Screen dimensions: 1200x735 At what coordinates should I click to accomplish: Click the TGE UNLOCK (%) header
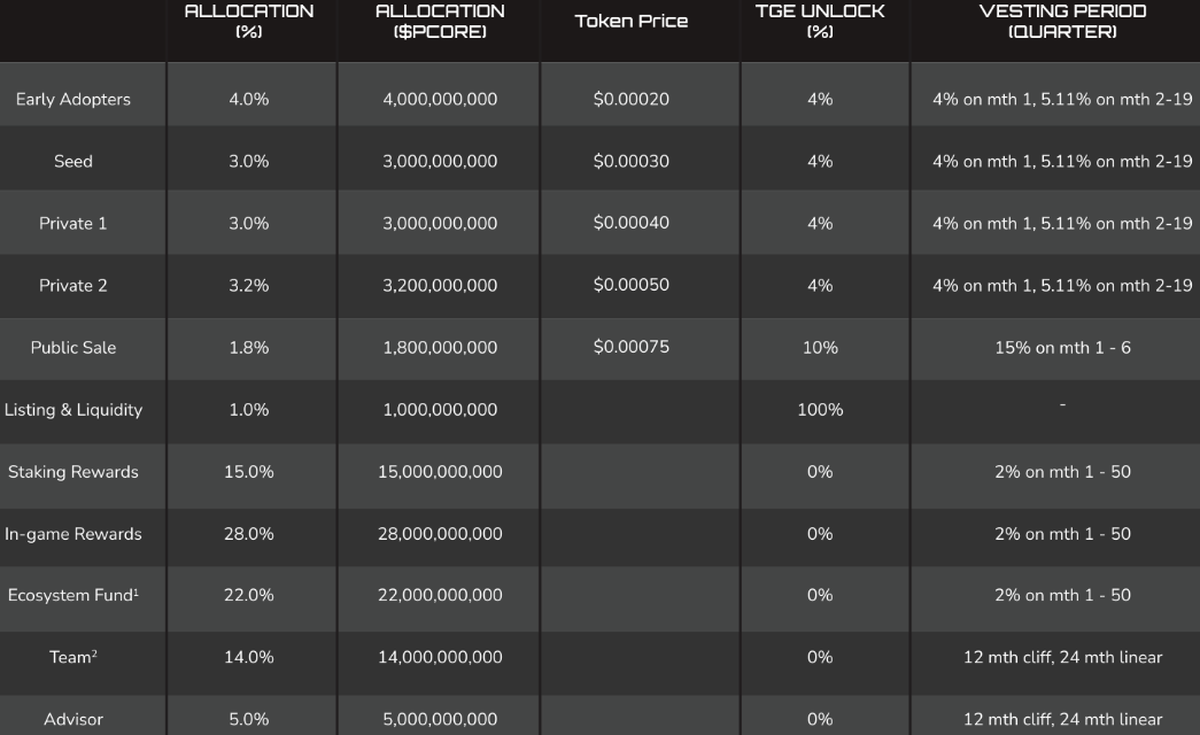820,21
